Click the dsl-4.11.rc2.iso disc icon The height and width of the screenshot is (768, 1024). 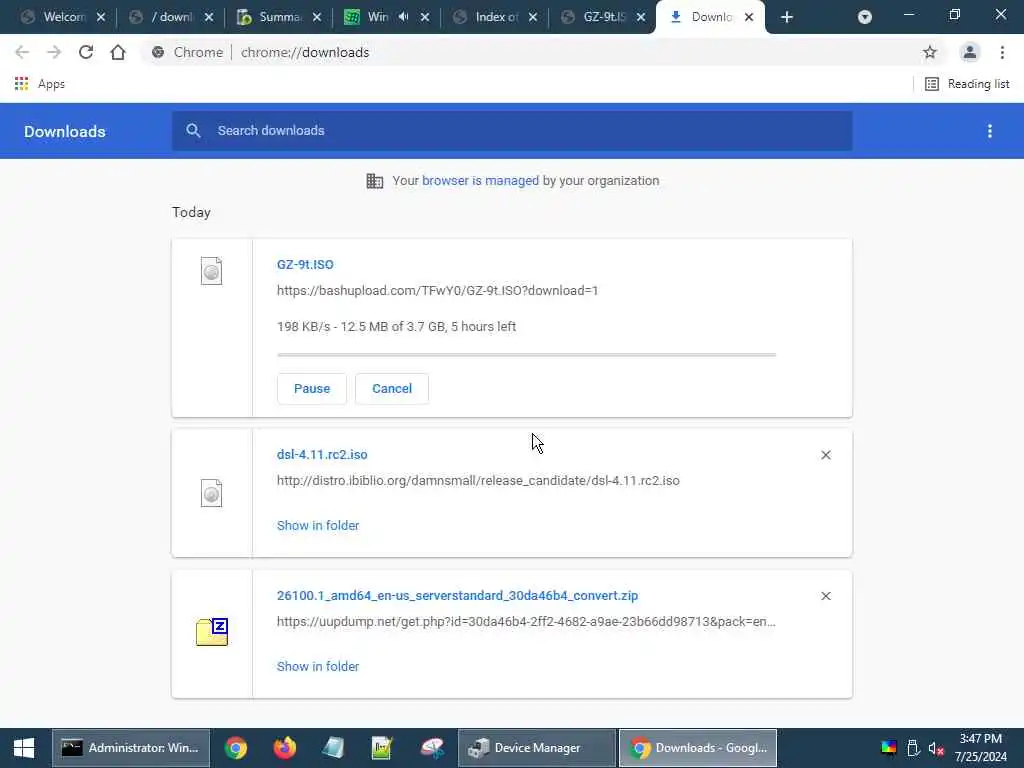211,493
